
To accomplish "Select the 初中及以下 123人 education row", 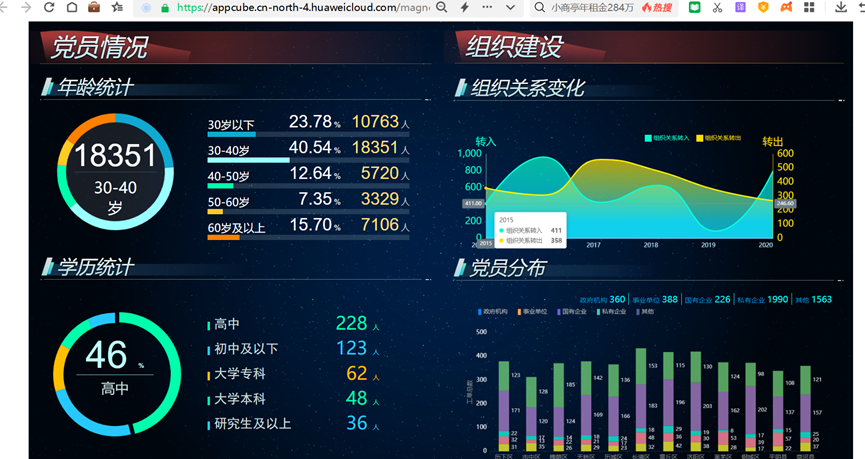I will pyautogui.click(x=293, y=349).
